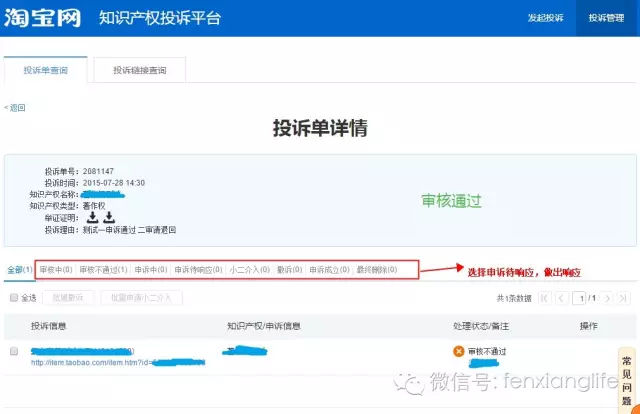Go to the first results page

pos(544,298)
